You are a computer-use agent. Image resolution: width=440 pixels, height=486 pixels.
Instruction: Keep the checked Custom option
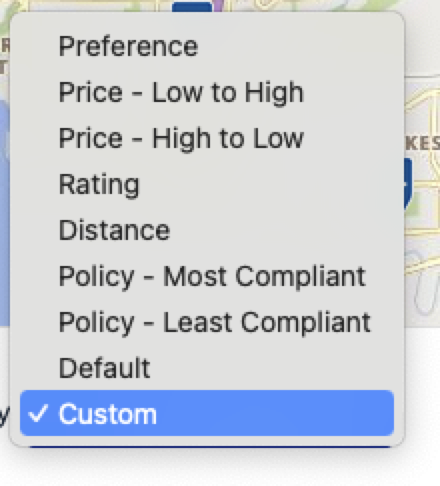click(x=207, y=413)
